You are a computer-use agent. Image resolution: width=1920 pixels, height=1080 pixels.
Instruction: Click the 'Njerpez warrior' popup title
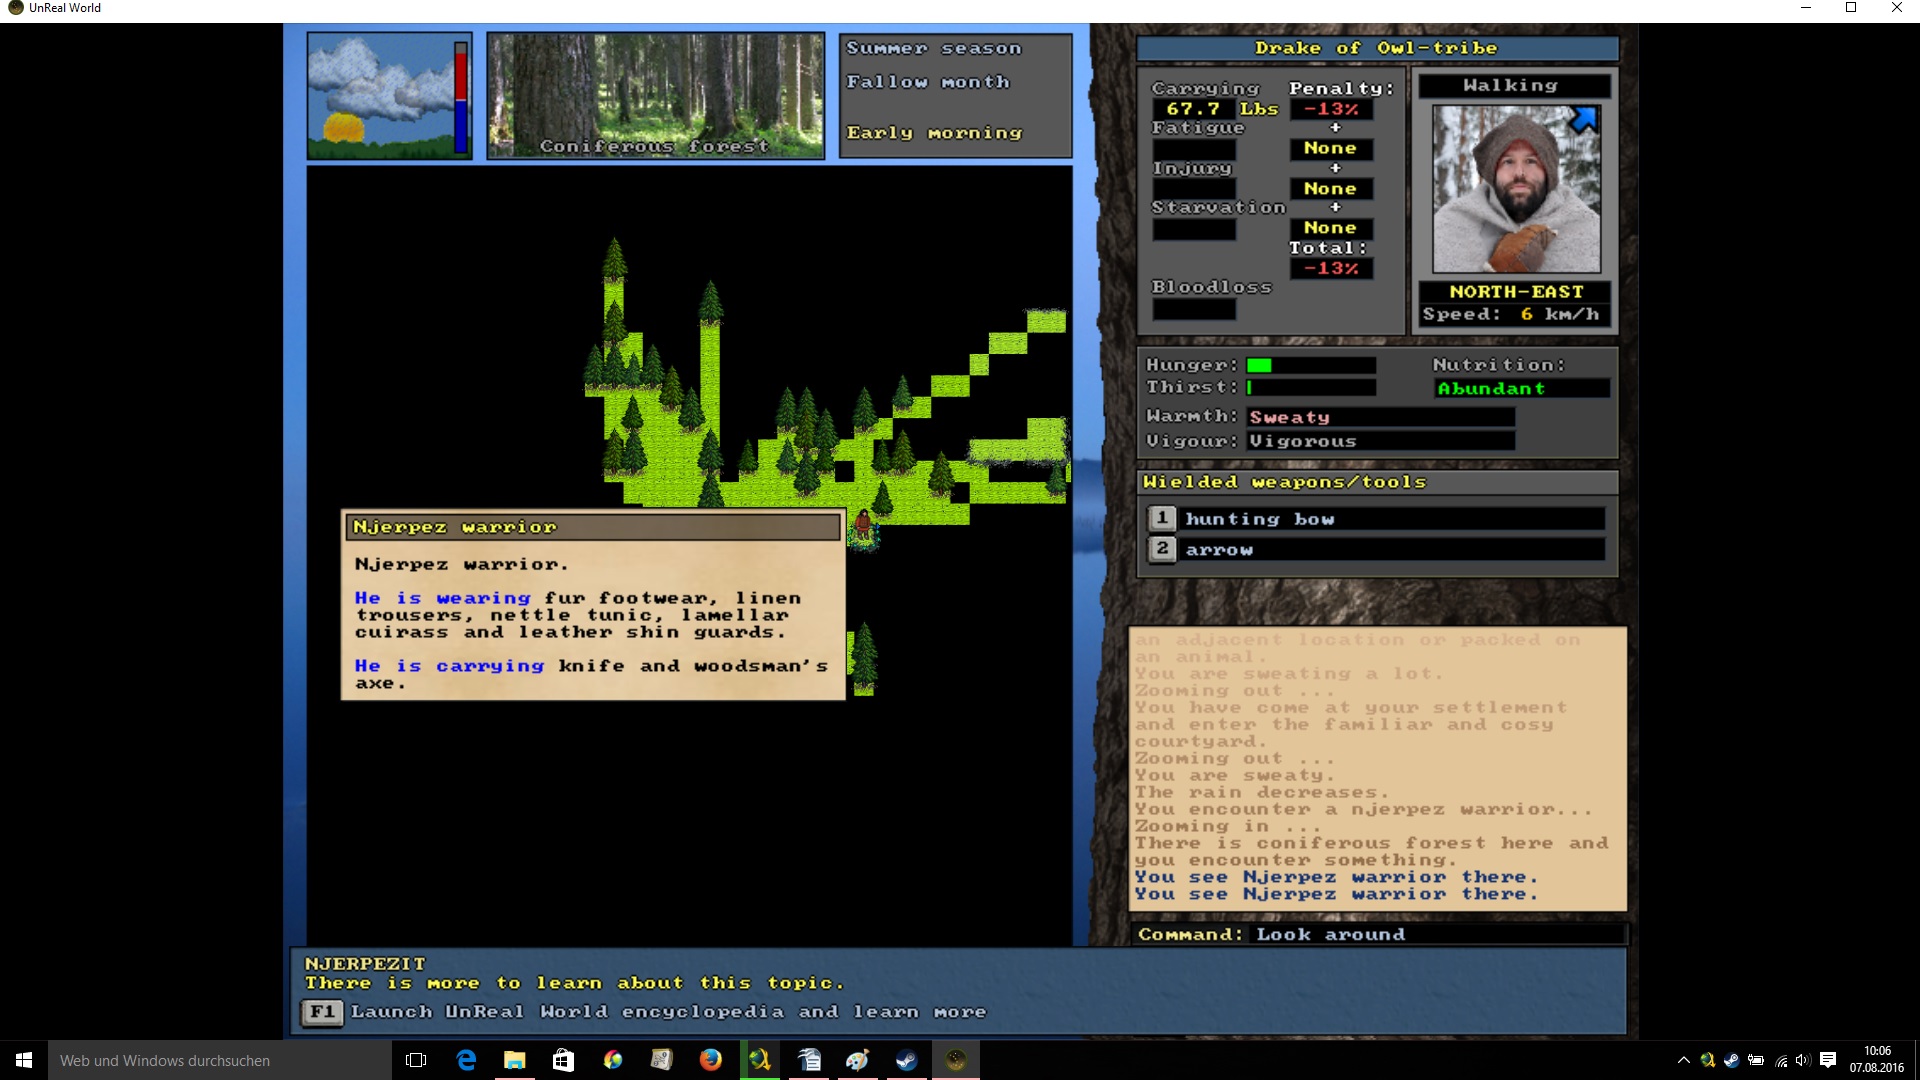point(593,527)
